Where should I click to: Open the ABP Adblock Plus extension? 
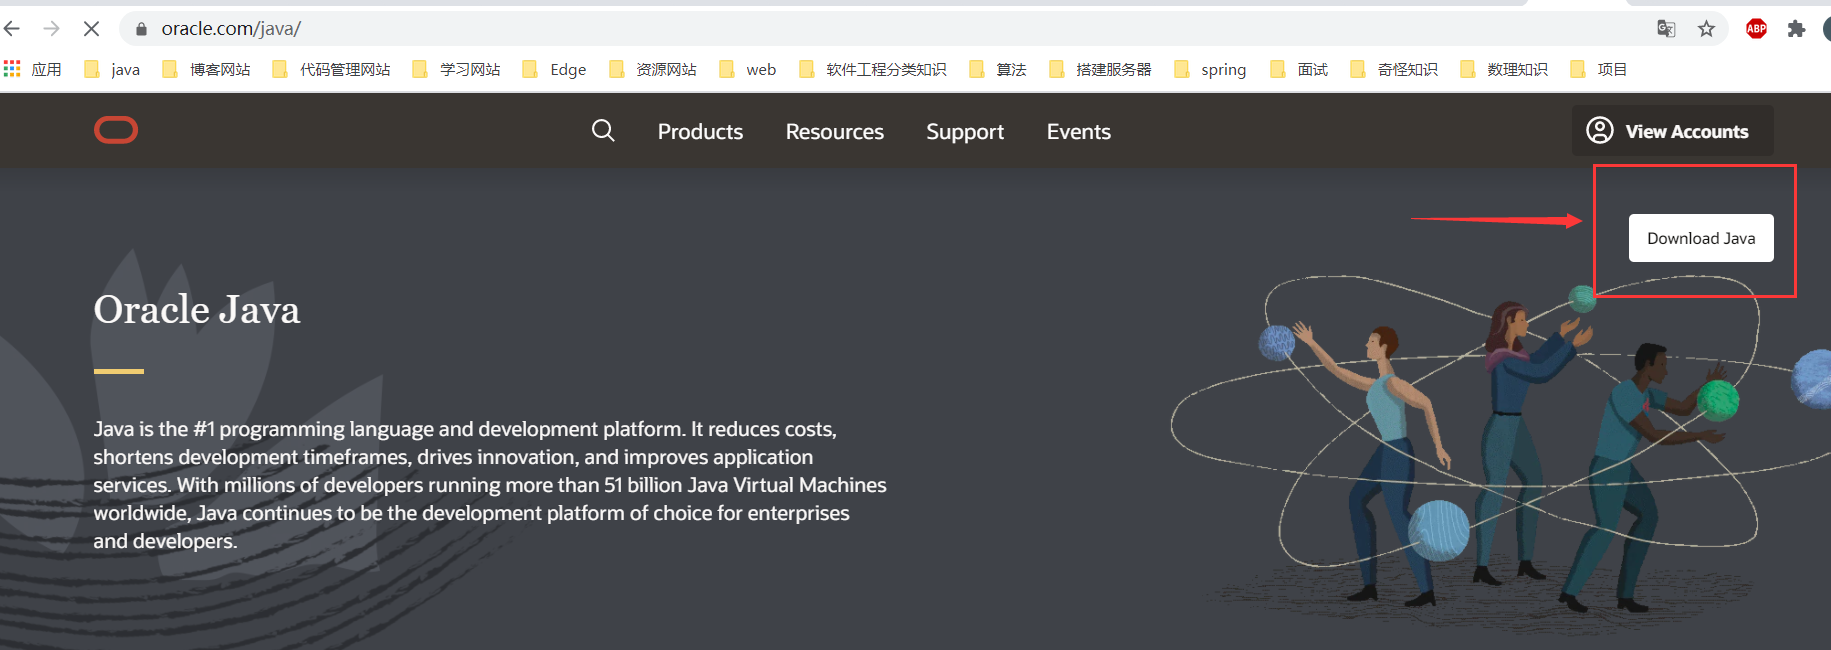tap(1756, 29)
